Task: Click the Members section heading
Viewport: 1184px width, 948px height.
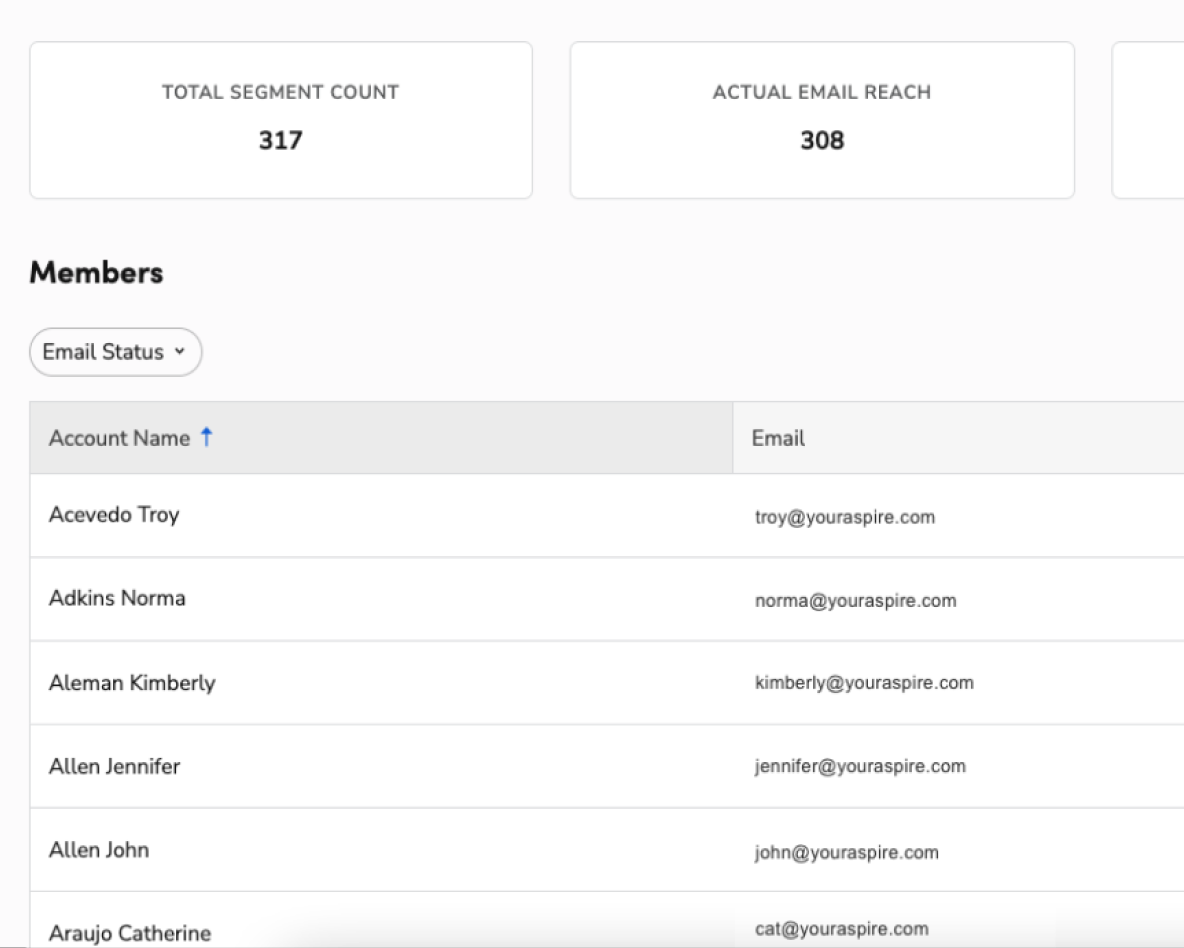Action: (x=96, y=272)
